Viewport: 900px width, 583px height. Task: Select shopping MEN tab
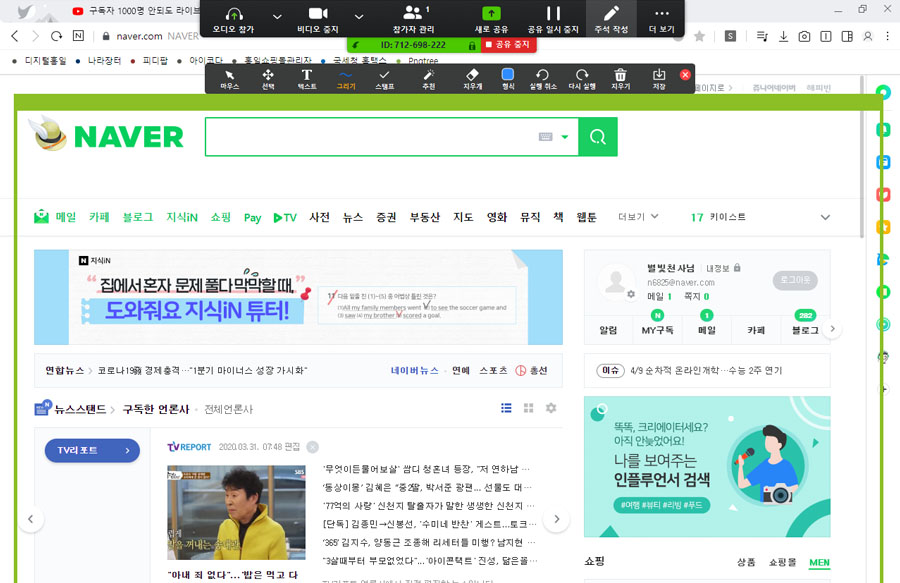(819, 562)
